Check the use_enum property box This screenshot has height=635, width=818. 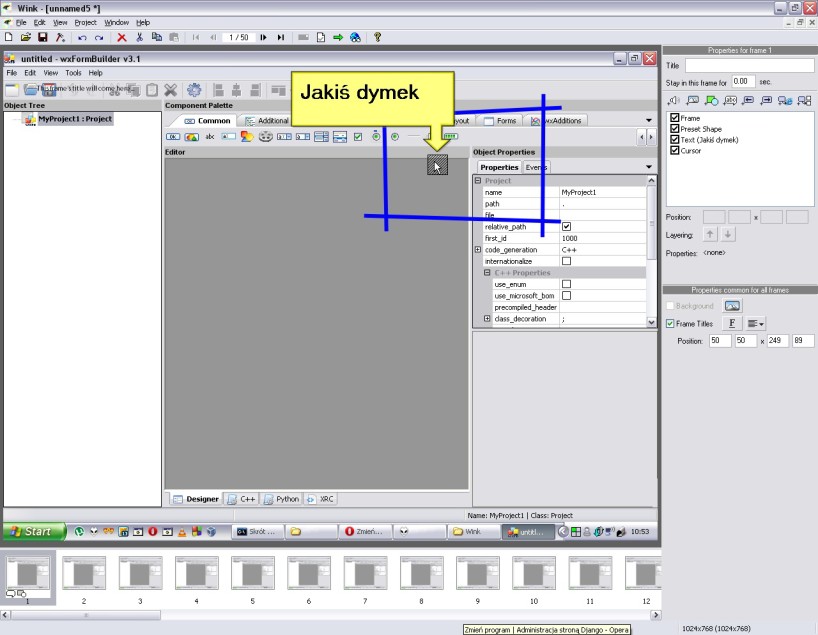(x=567, y=284)
